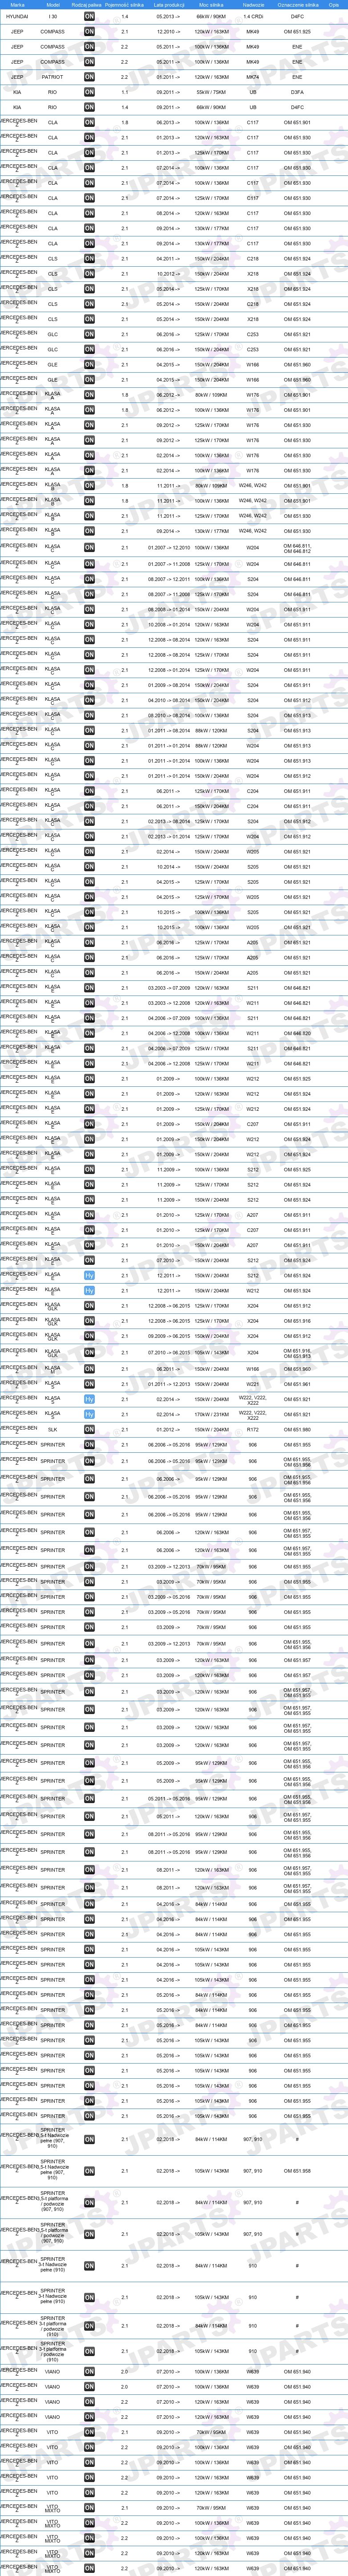Click the ON fuel badge in the JEEP PATRIOT row
The height and width of the screenshot is (2576, 348).
(89, 77)
